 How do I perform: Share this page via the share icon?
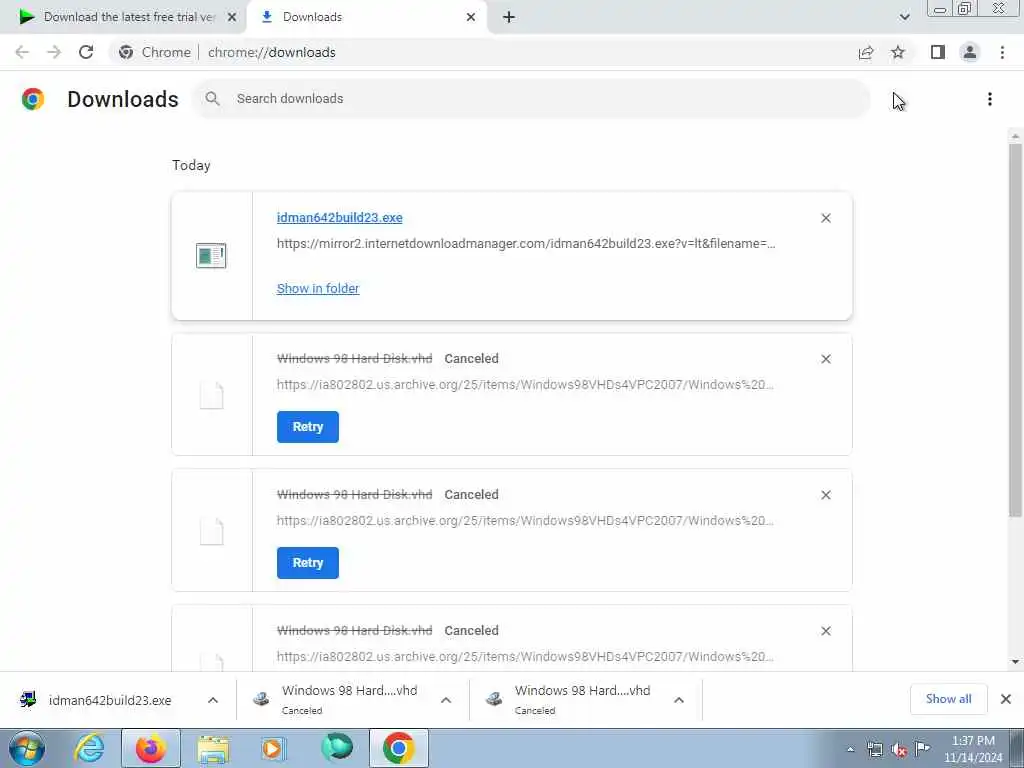(x=866, y=52)
